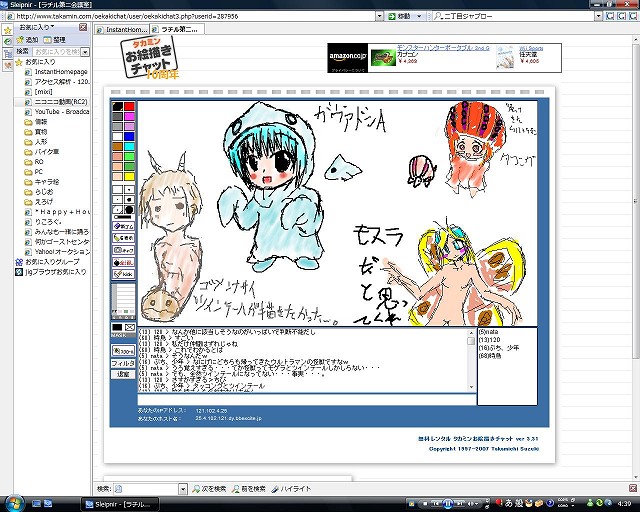The width and height of the screenshot is (640, 512).
Task: Click the page find text field
Action: click(146, 489)
